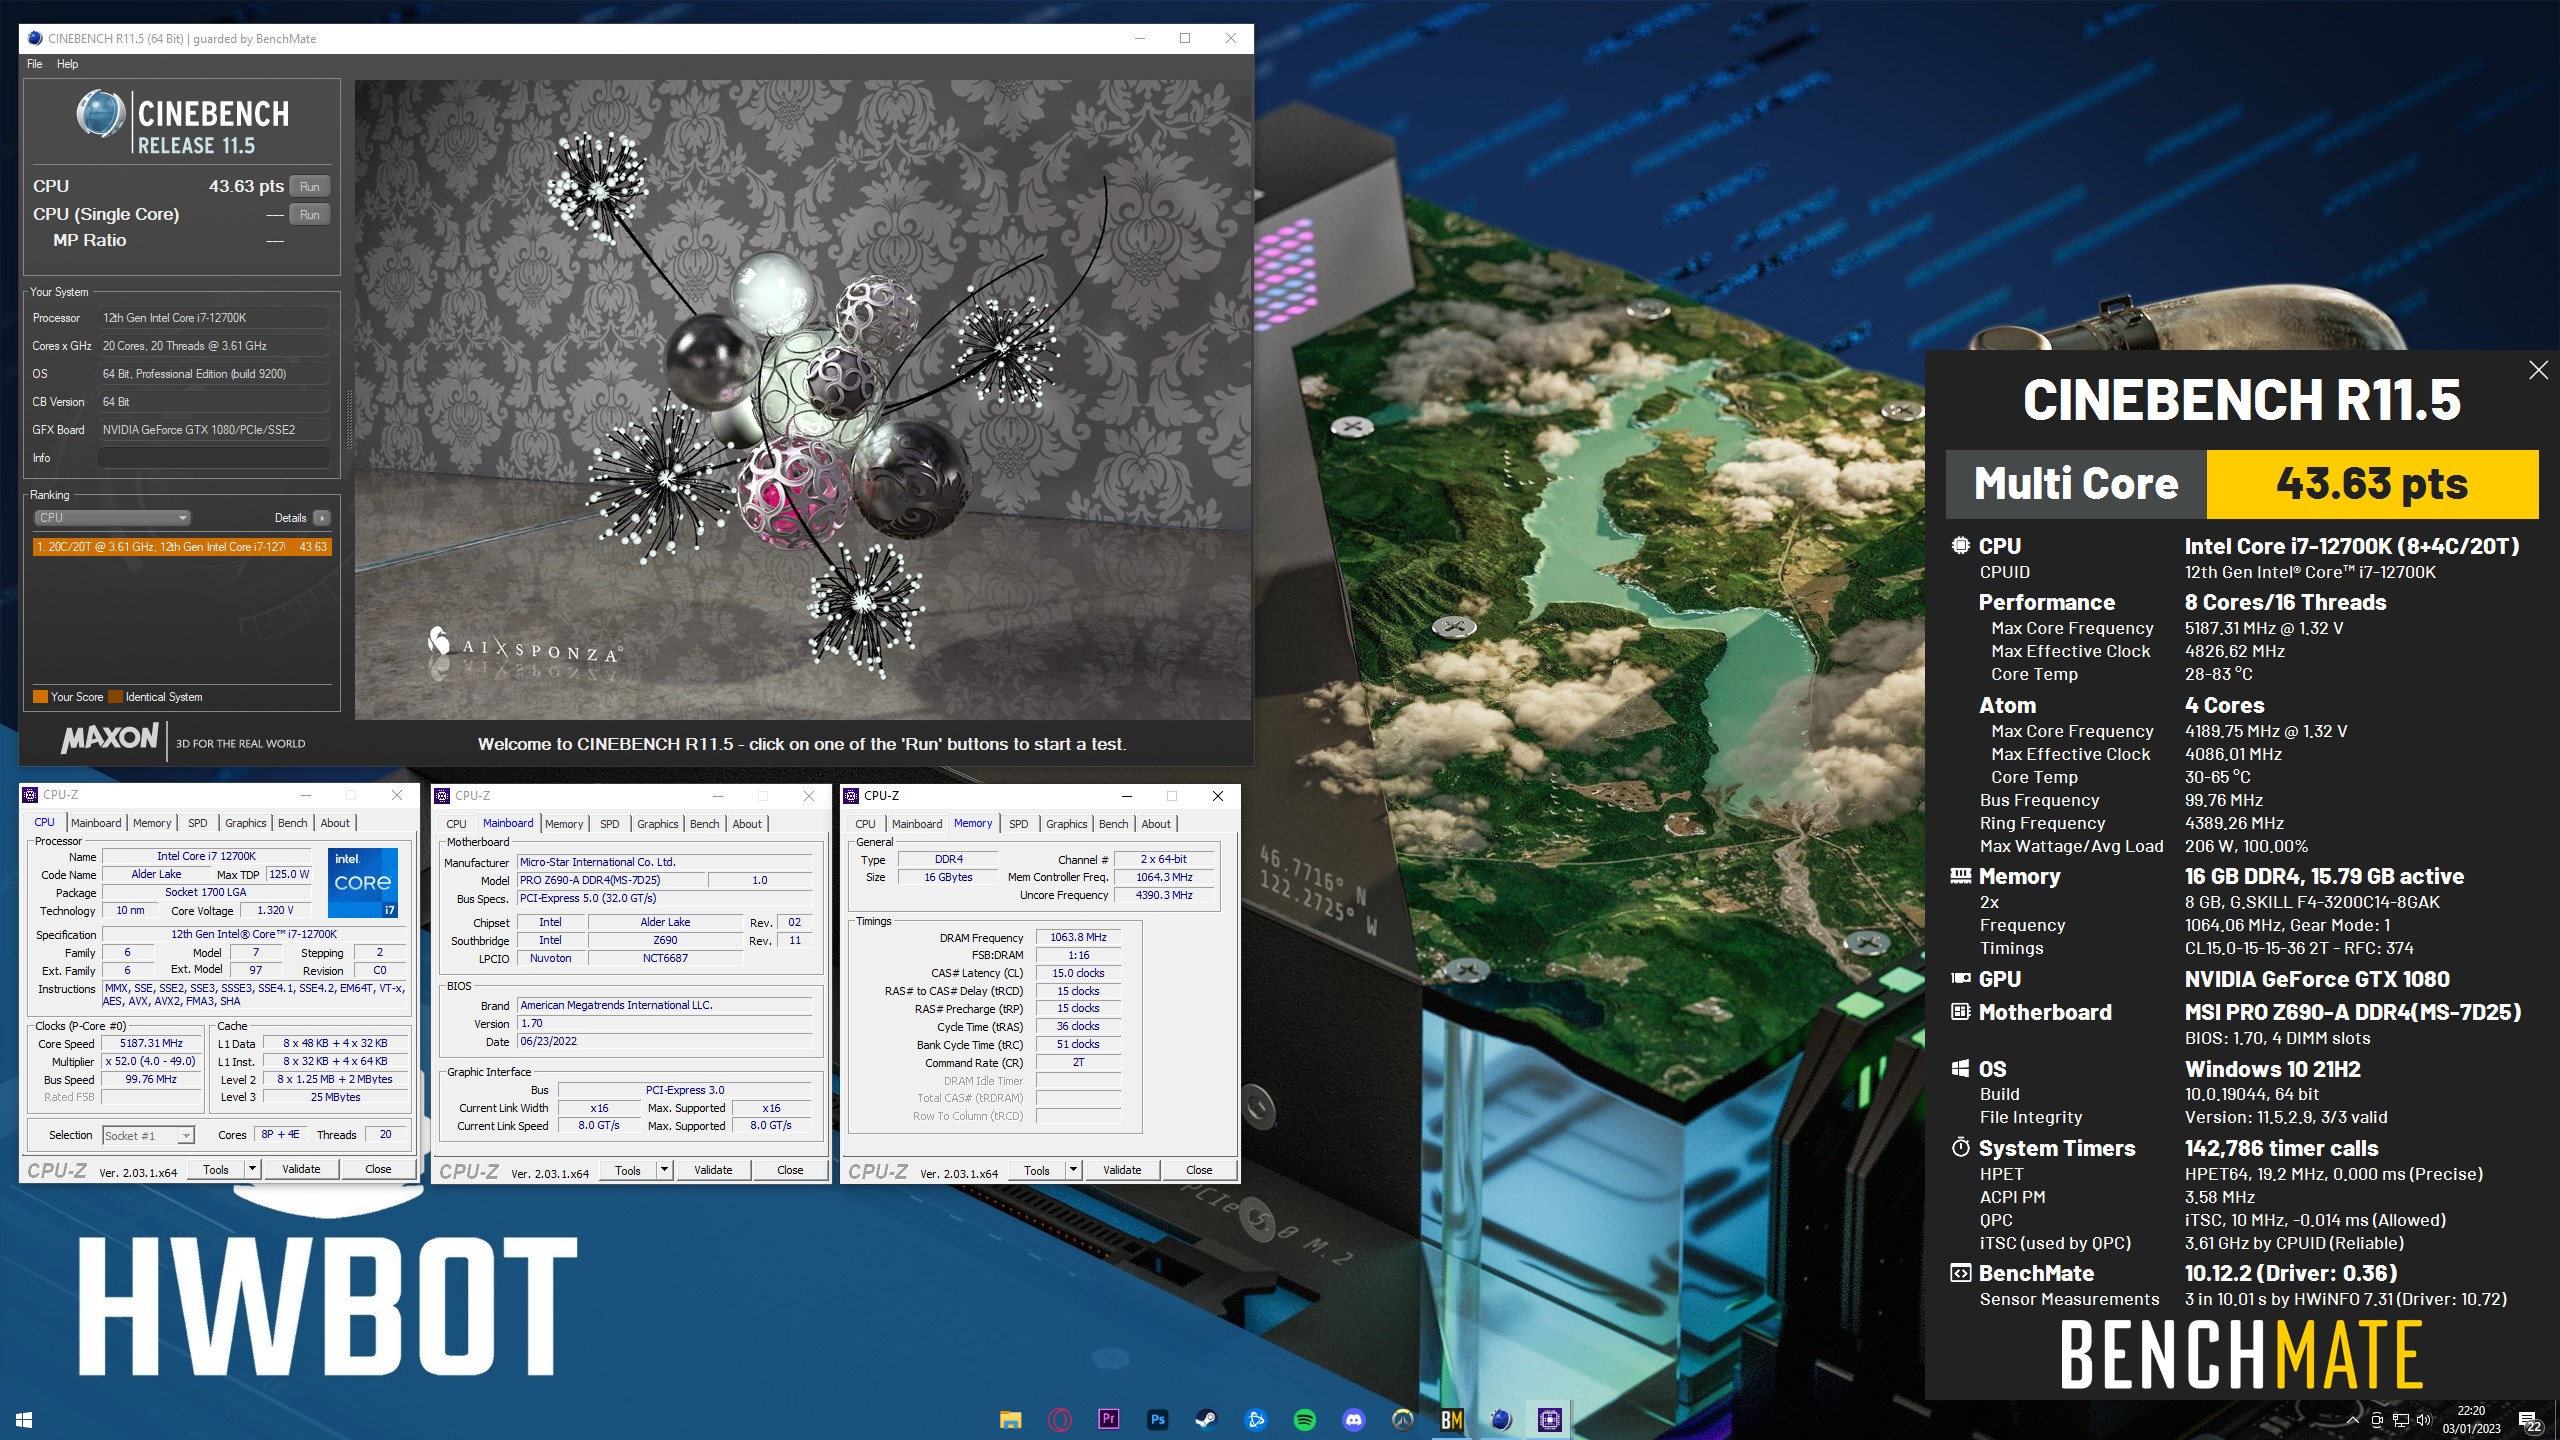
Task: Switch to Memory tab in left CPU-Z
Action: point(152,823)
